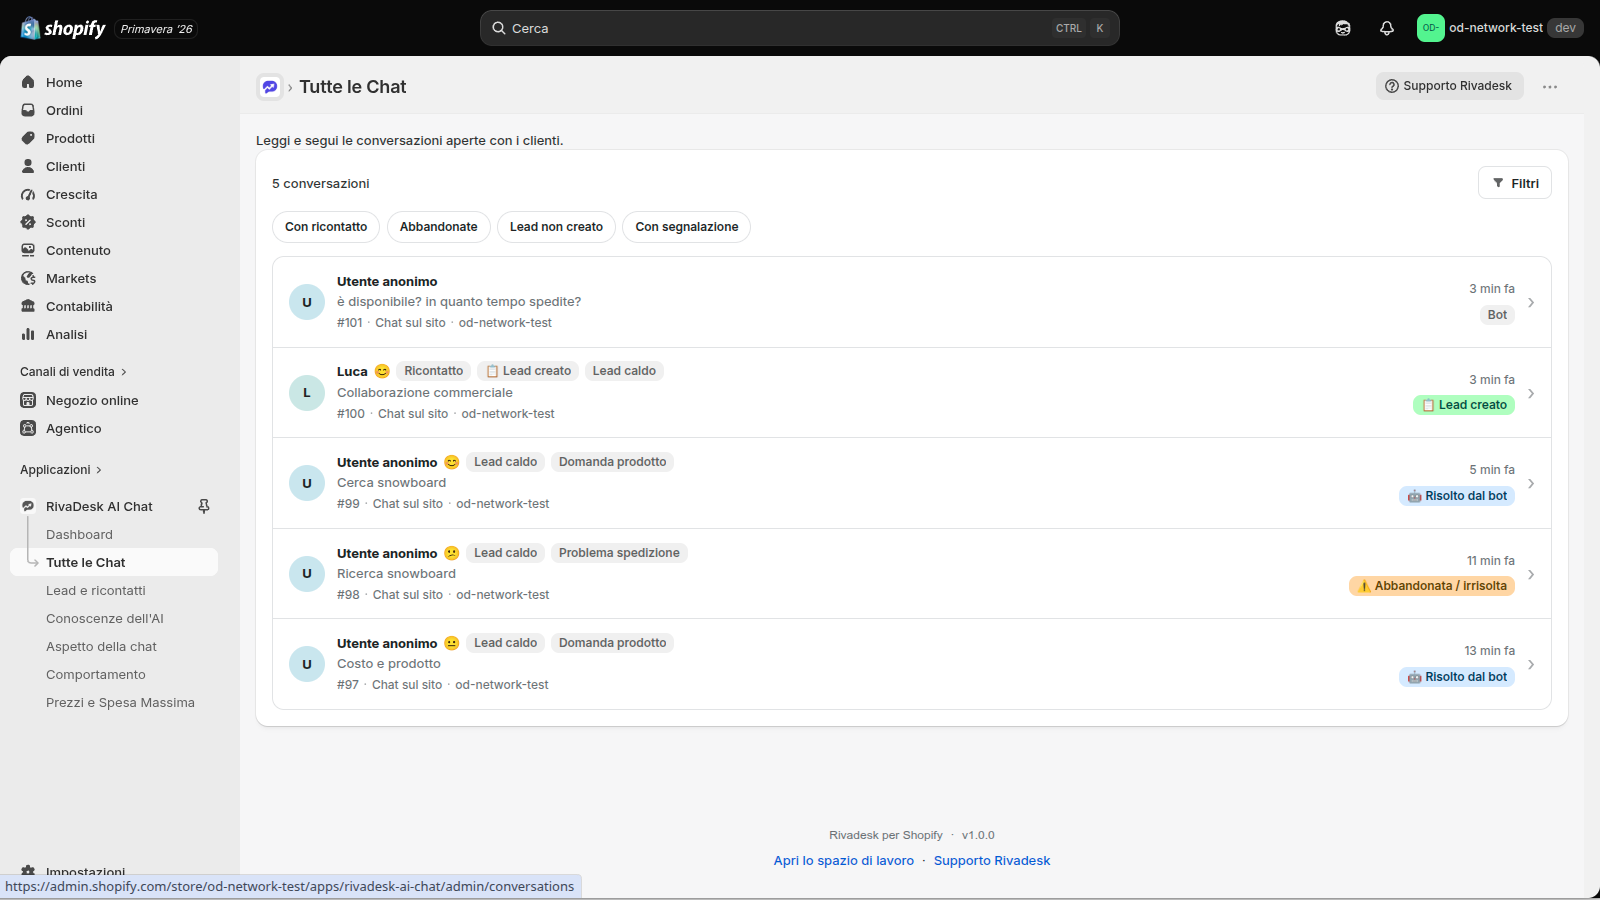The width and height of the screenshot is (1600, 900).
Task: Open Aspetto della chat page
Action: (101, 646)
